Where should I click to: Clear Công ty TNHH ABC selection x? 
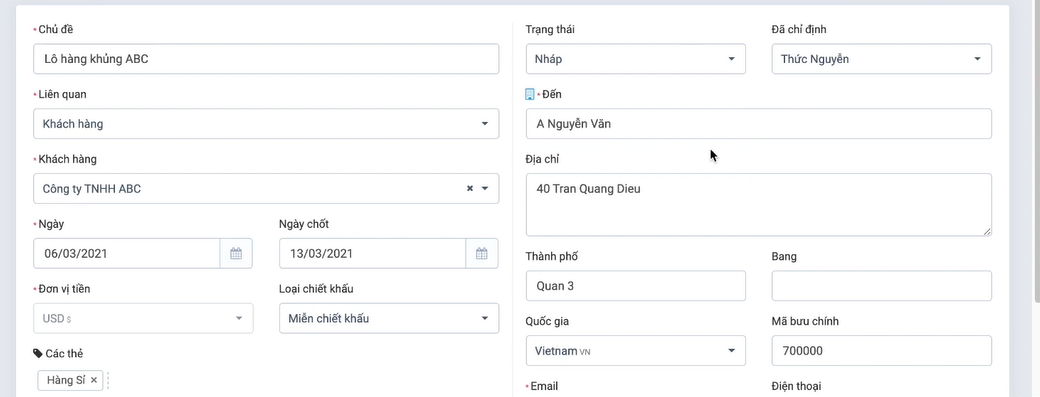470,189
